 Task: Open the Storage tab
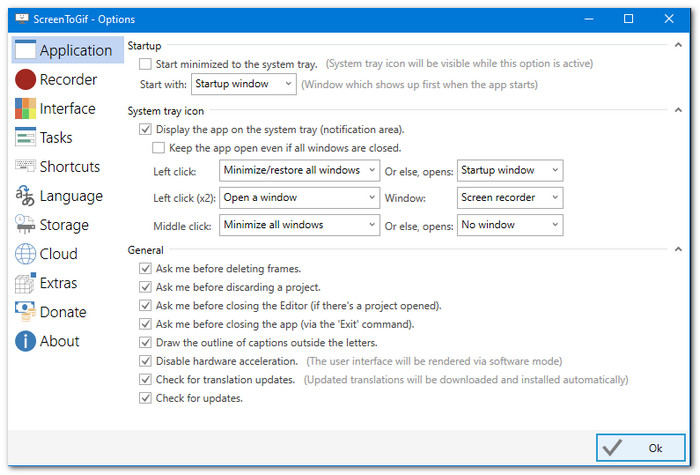point(67,225)
